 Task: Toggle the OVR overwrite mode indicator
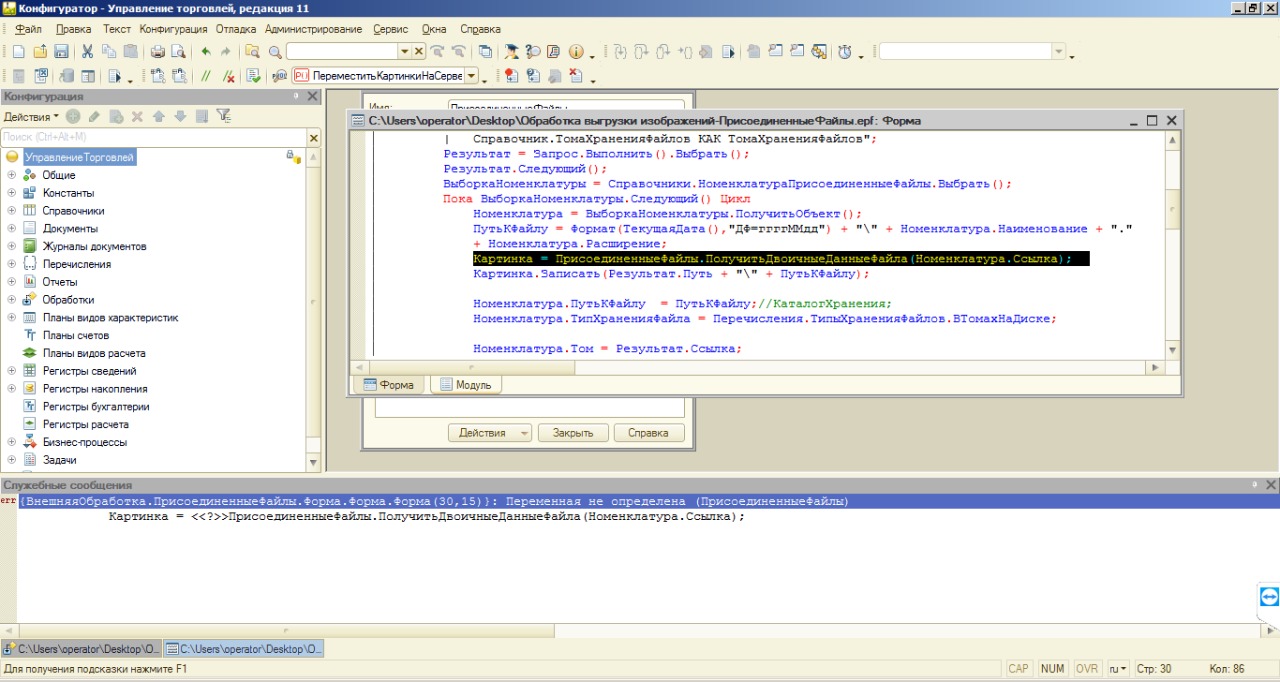pos(1086,668)
